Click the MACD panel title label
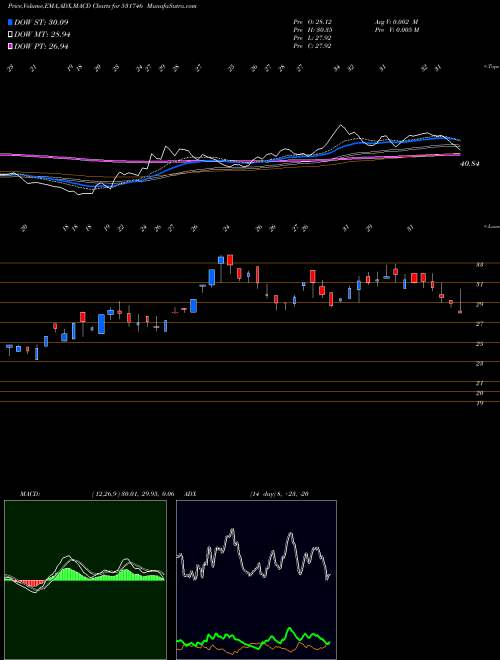Viewport: 500px width, 660px height. pos(30,494)
